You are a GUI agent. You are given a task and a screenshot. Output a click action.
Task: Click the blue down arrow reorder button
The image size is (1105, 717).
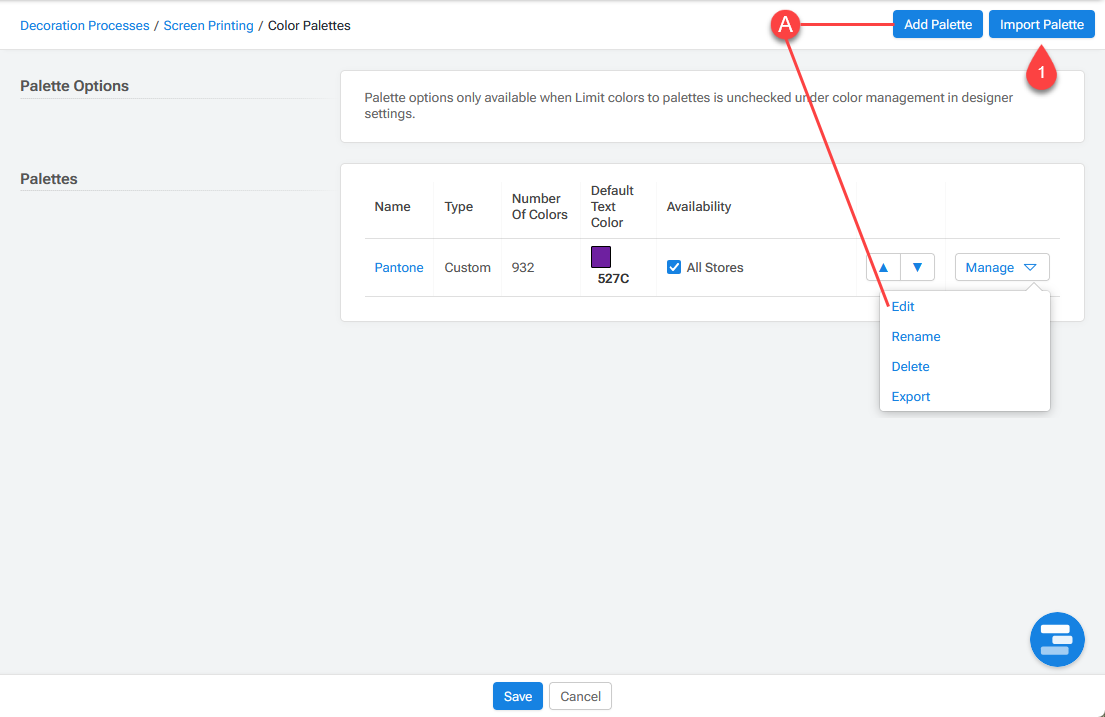[917, 267]
